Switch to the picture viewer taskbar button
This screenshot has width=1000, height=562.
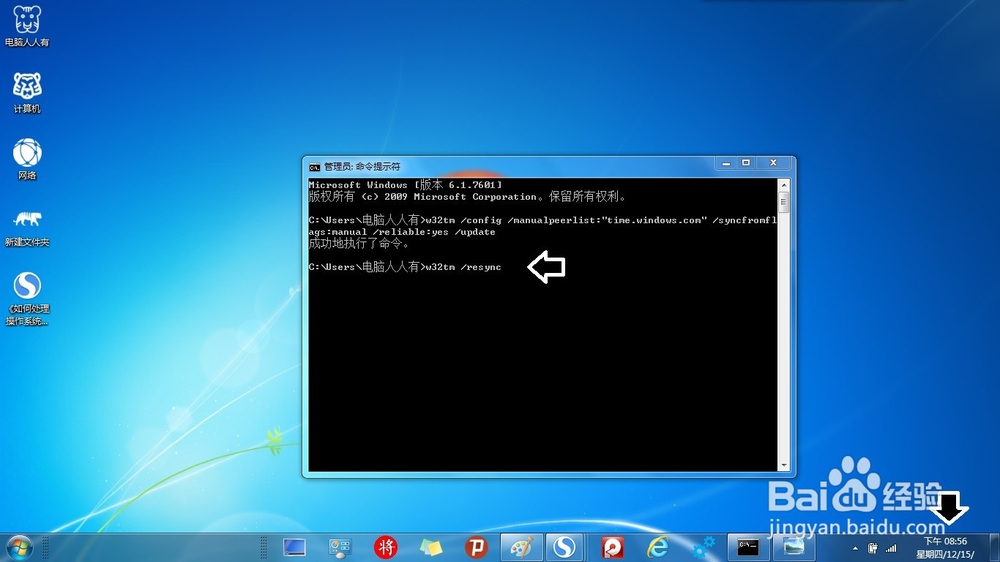click(793, 547)
